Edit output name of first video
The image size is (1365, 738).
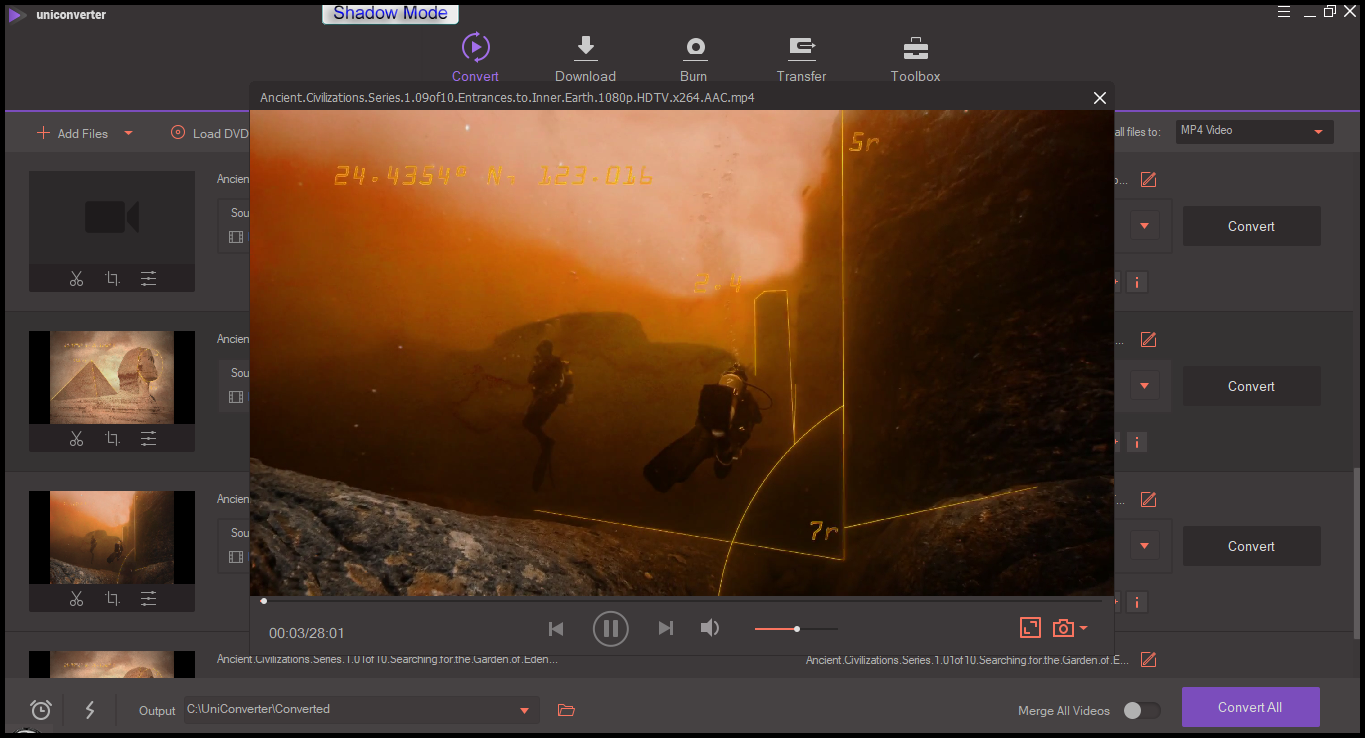[1148, 180]
